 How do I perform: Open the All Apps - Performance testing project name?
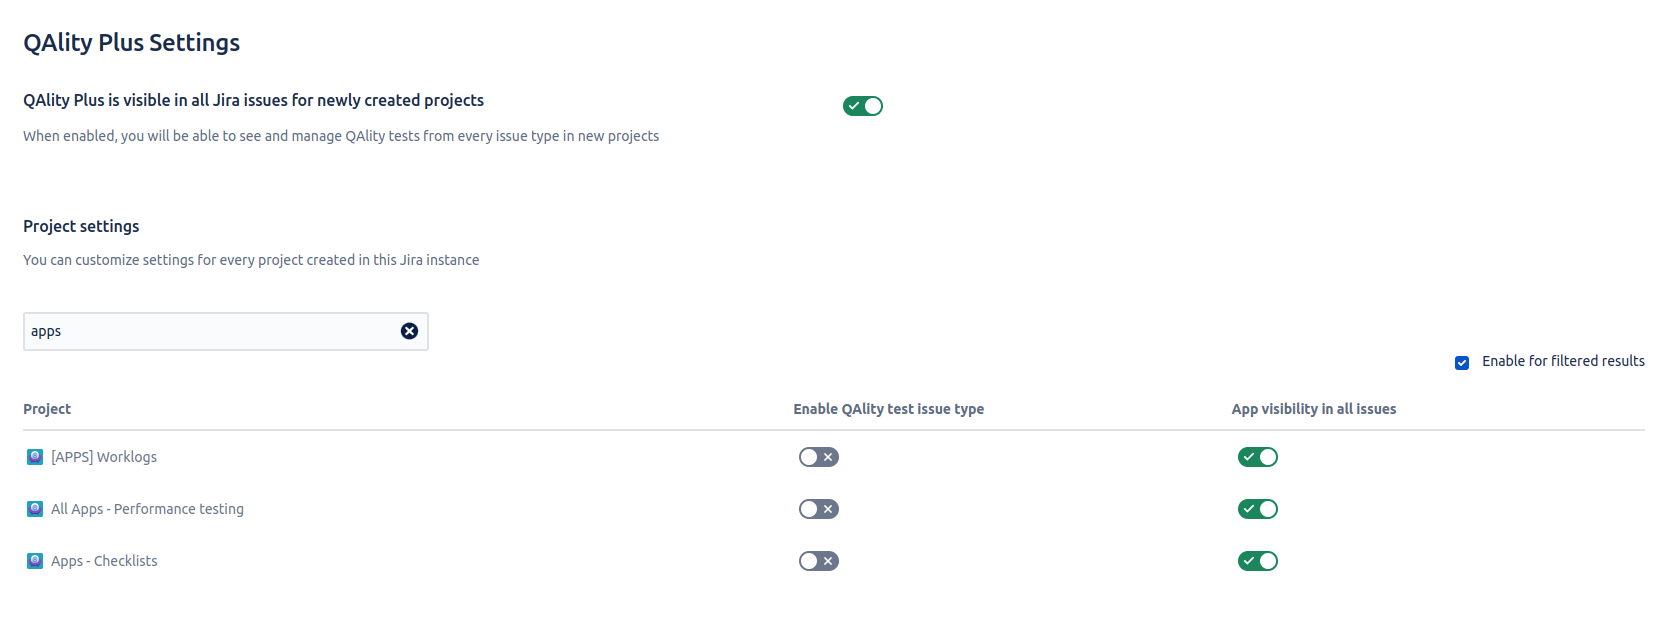(147, 509)
